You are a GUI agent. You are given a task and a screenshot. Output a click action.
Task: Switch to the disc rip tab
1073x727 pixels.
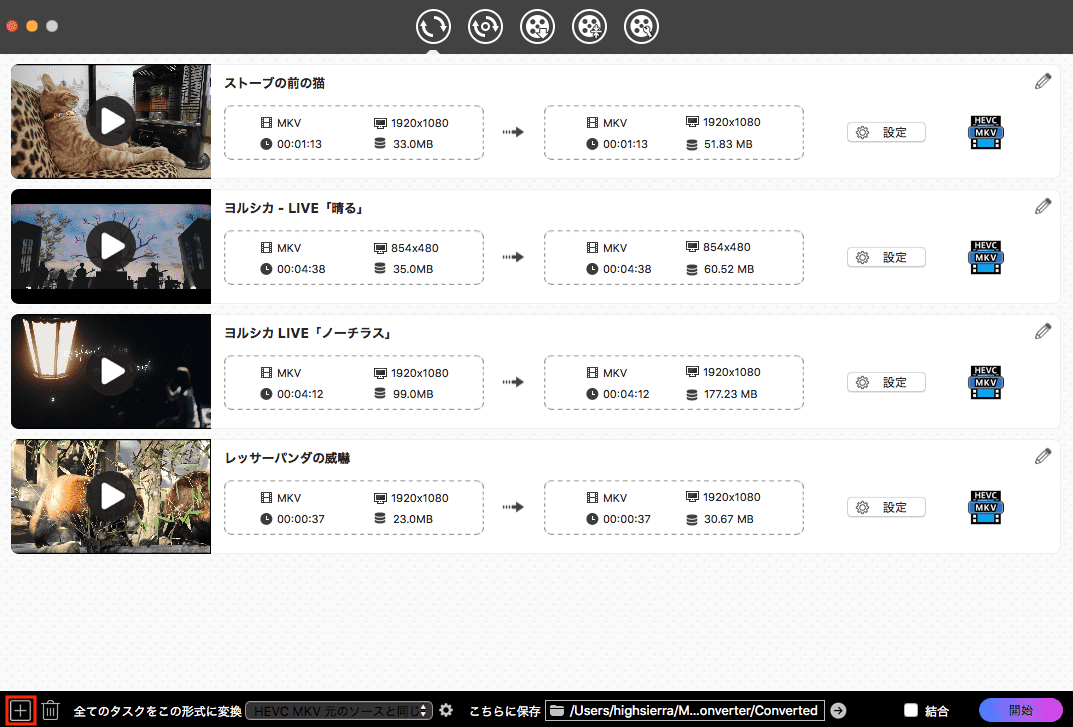tap(485, 27)
